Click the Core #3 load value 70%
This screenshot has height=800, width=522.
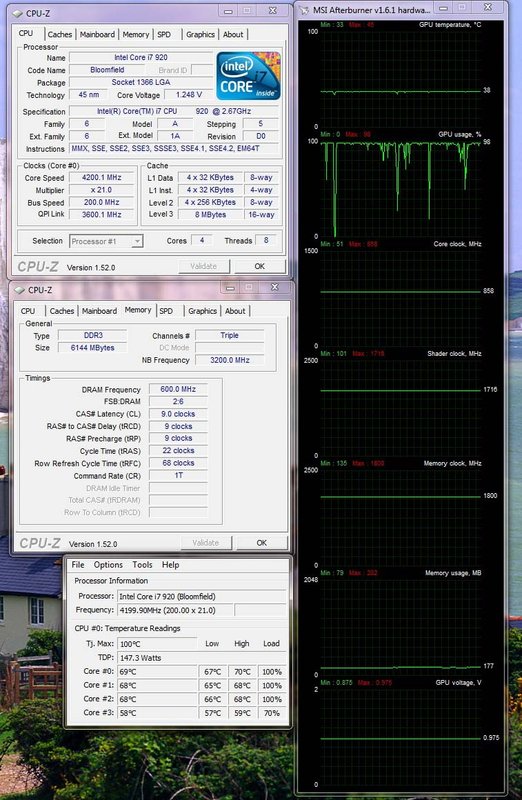pyautogui.click(x=272, y=713)
